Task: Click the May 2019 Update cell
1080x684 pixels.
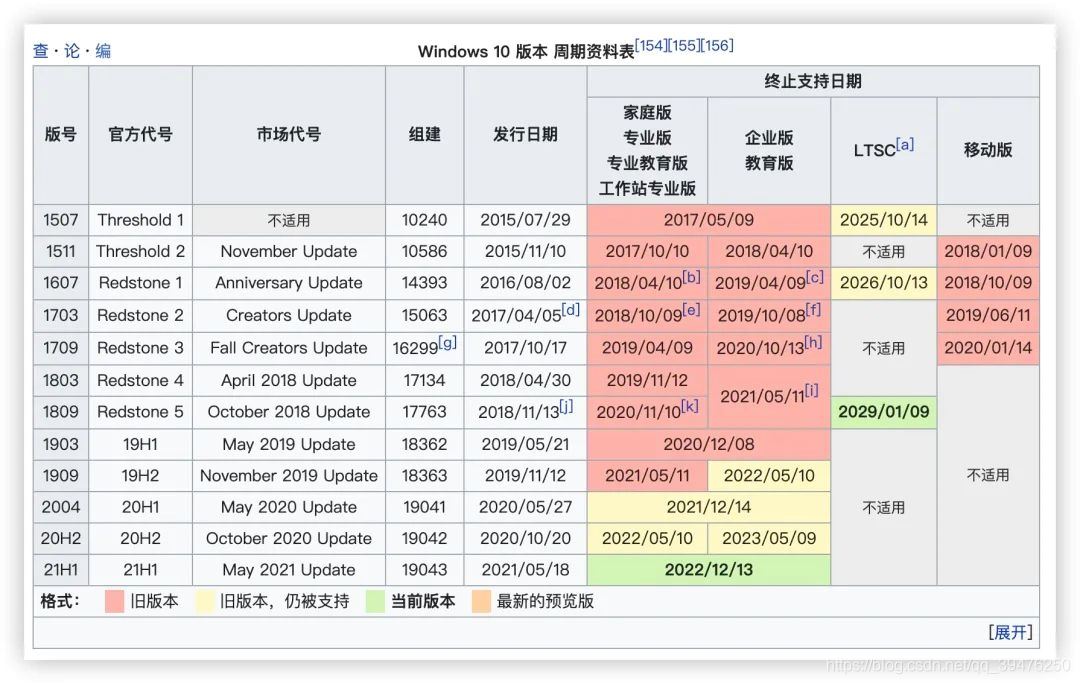Action: point(289,444)
